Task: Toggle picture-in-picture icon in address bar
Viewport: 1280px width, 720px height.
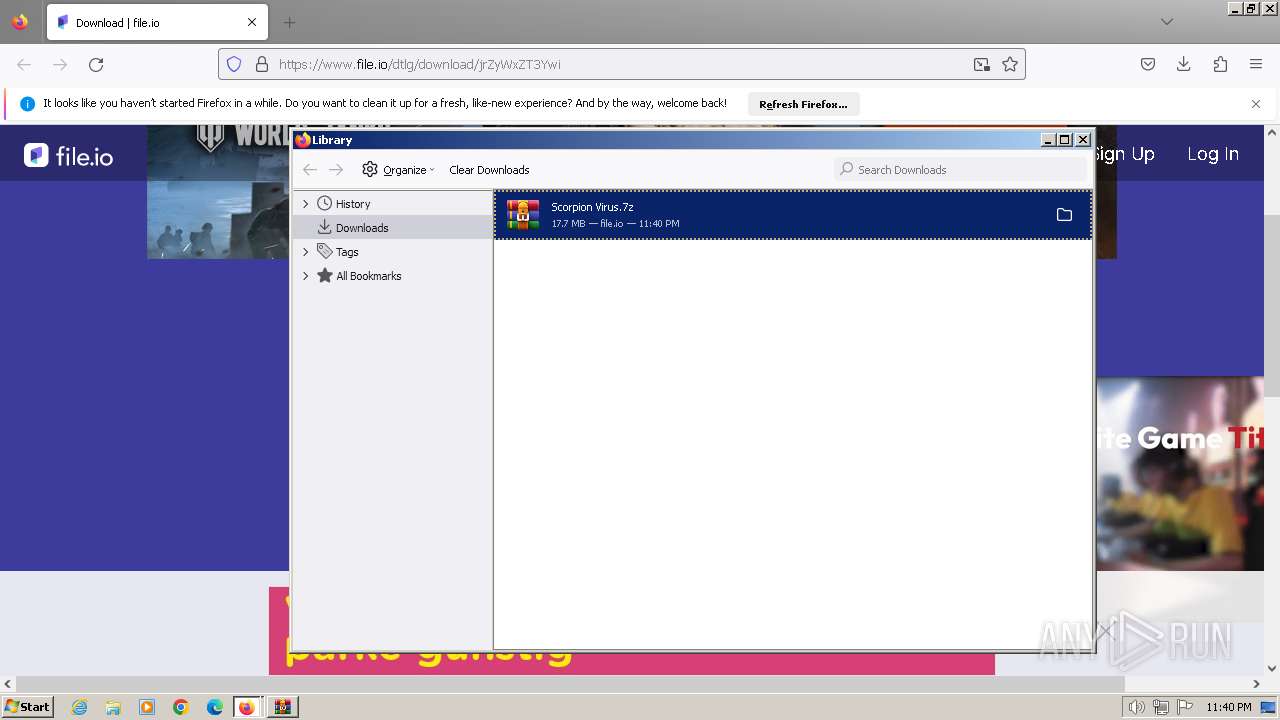Action: (982, 64)
